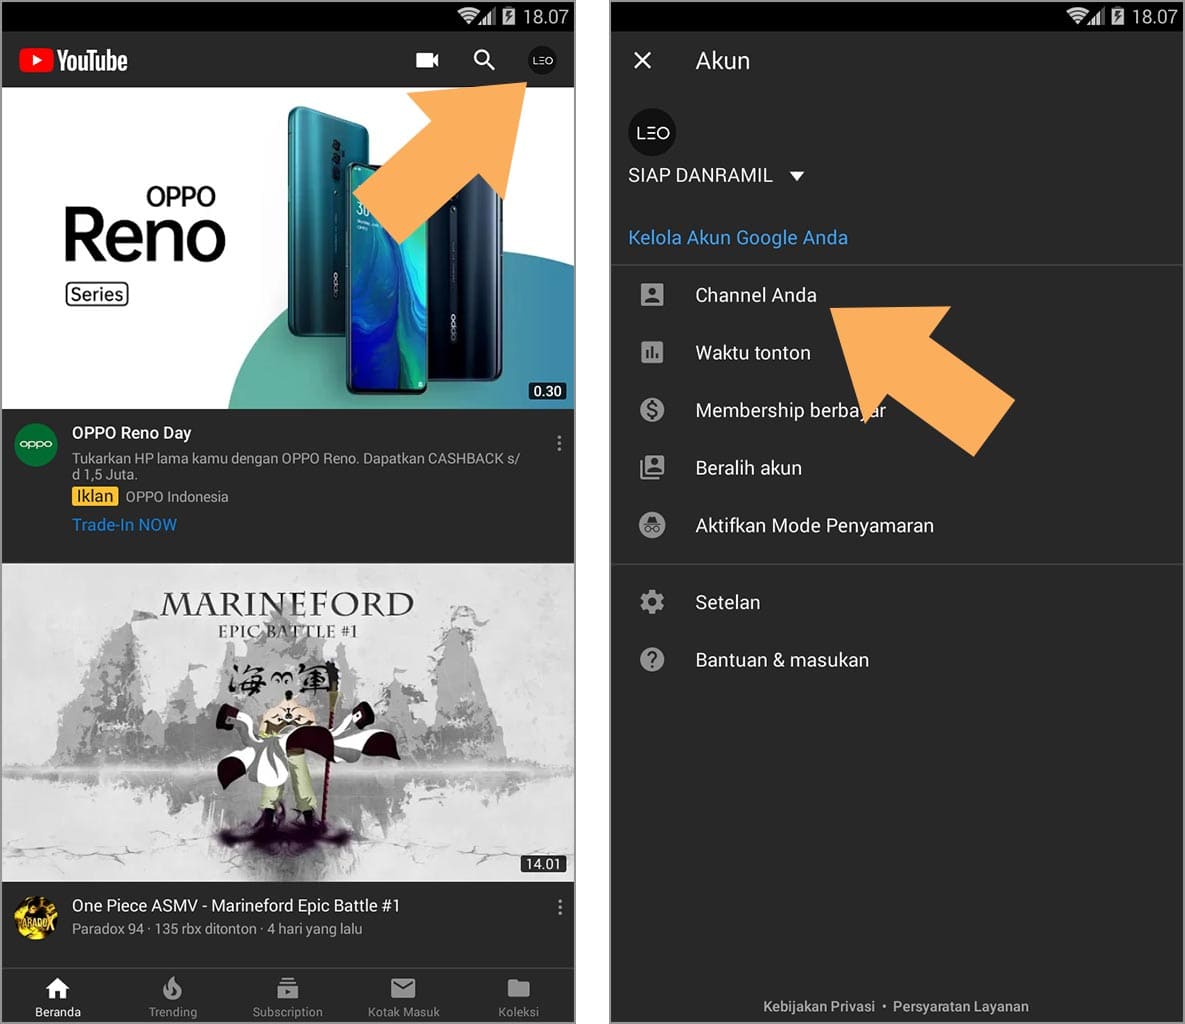
Task: Expand the SIAP DANRAMIL account dropdown
Action: tap(716, 175)
